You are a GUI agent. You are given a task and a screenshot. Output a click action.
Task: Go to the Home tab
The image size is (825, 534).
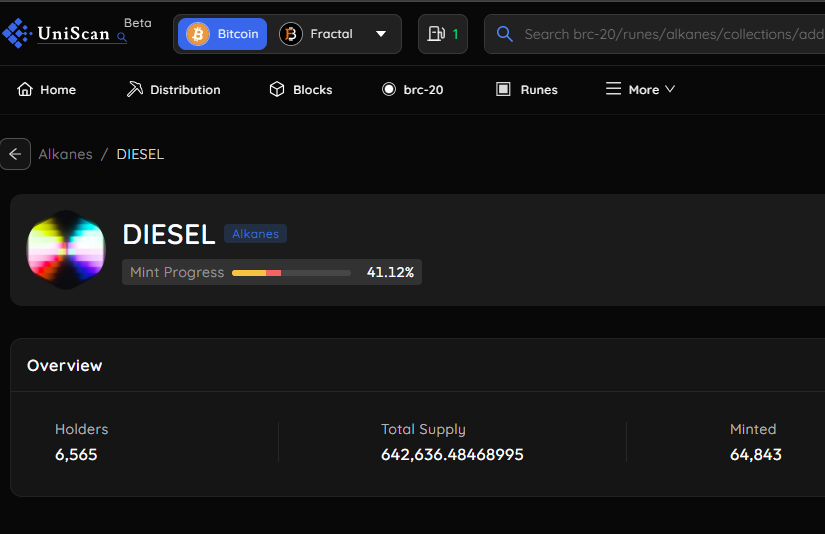click(46, 89)
